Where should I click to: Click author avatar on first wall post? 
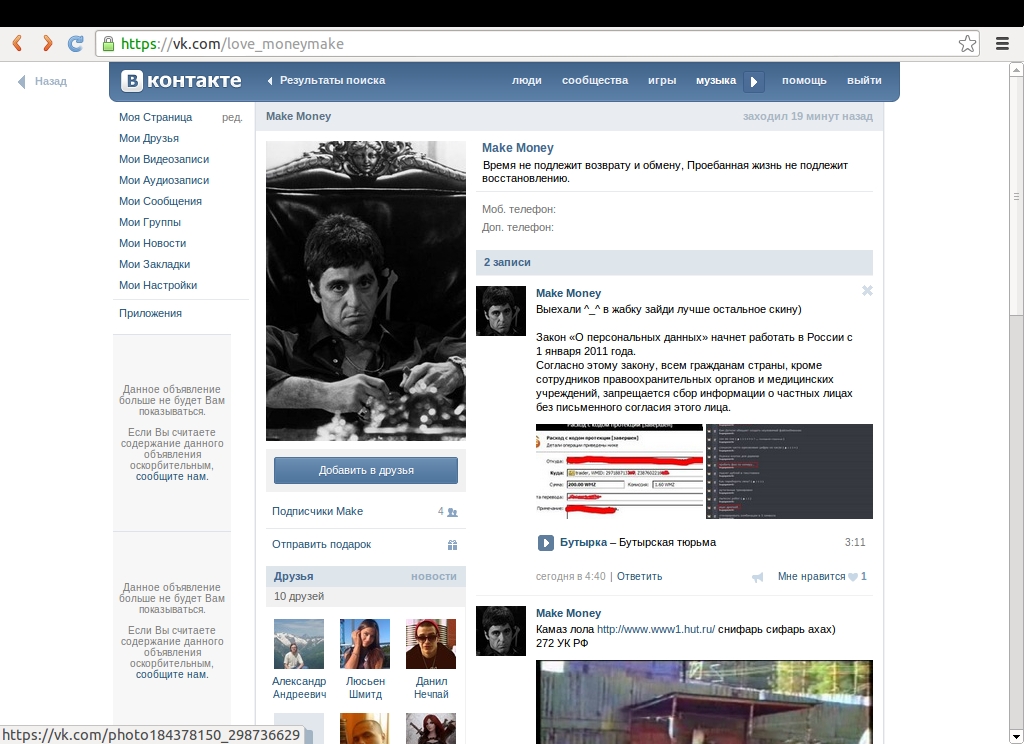pos(501,311)
